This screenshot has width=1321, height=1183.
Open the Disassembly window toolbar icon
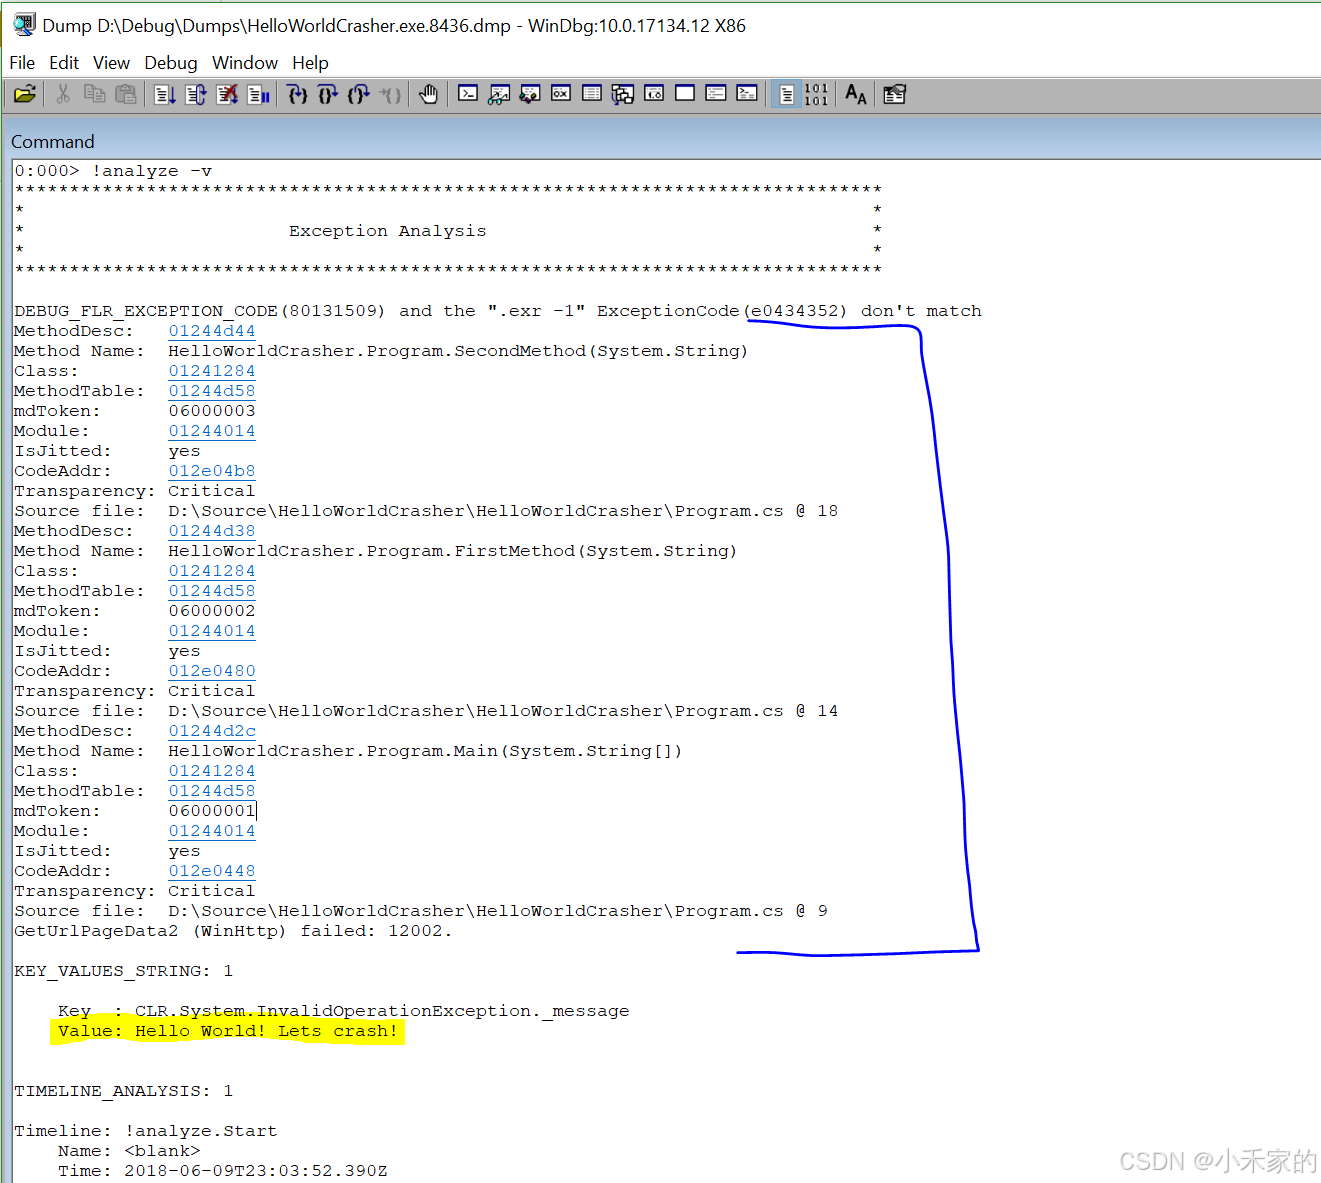pos(654,94)
